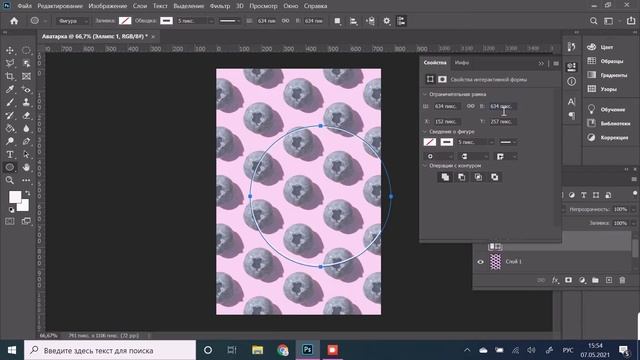The image size is (640, 360).
Task: Open opacity Непрозрачность dropdown arrow
Action: [633, 209]
